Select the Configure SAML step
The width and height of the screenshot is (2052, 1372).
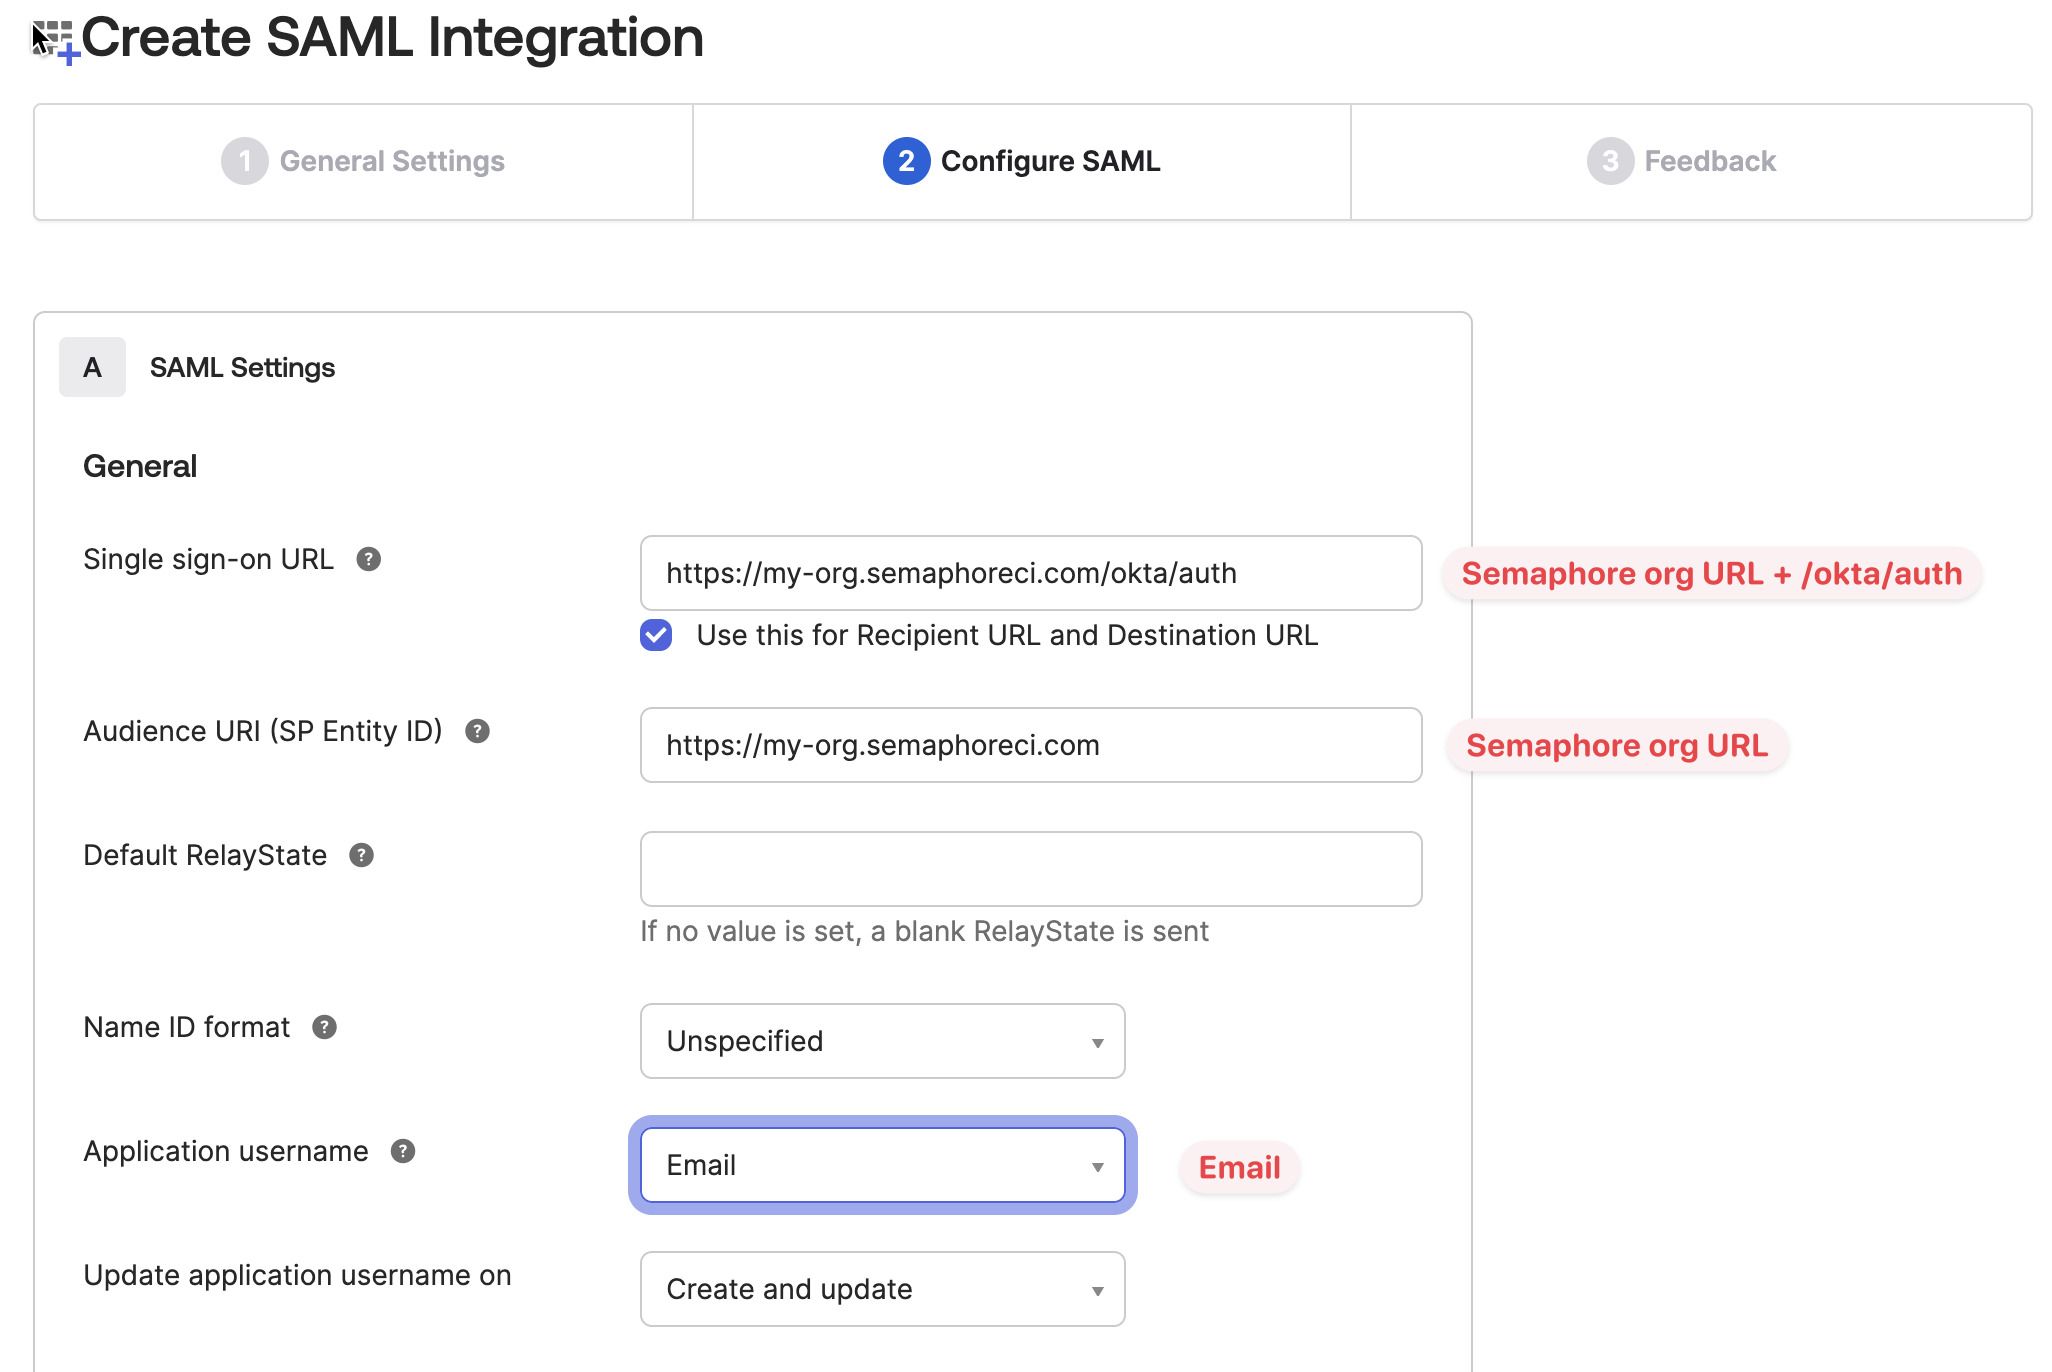[1022, 162]
